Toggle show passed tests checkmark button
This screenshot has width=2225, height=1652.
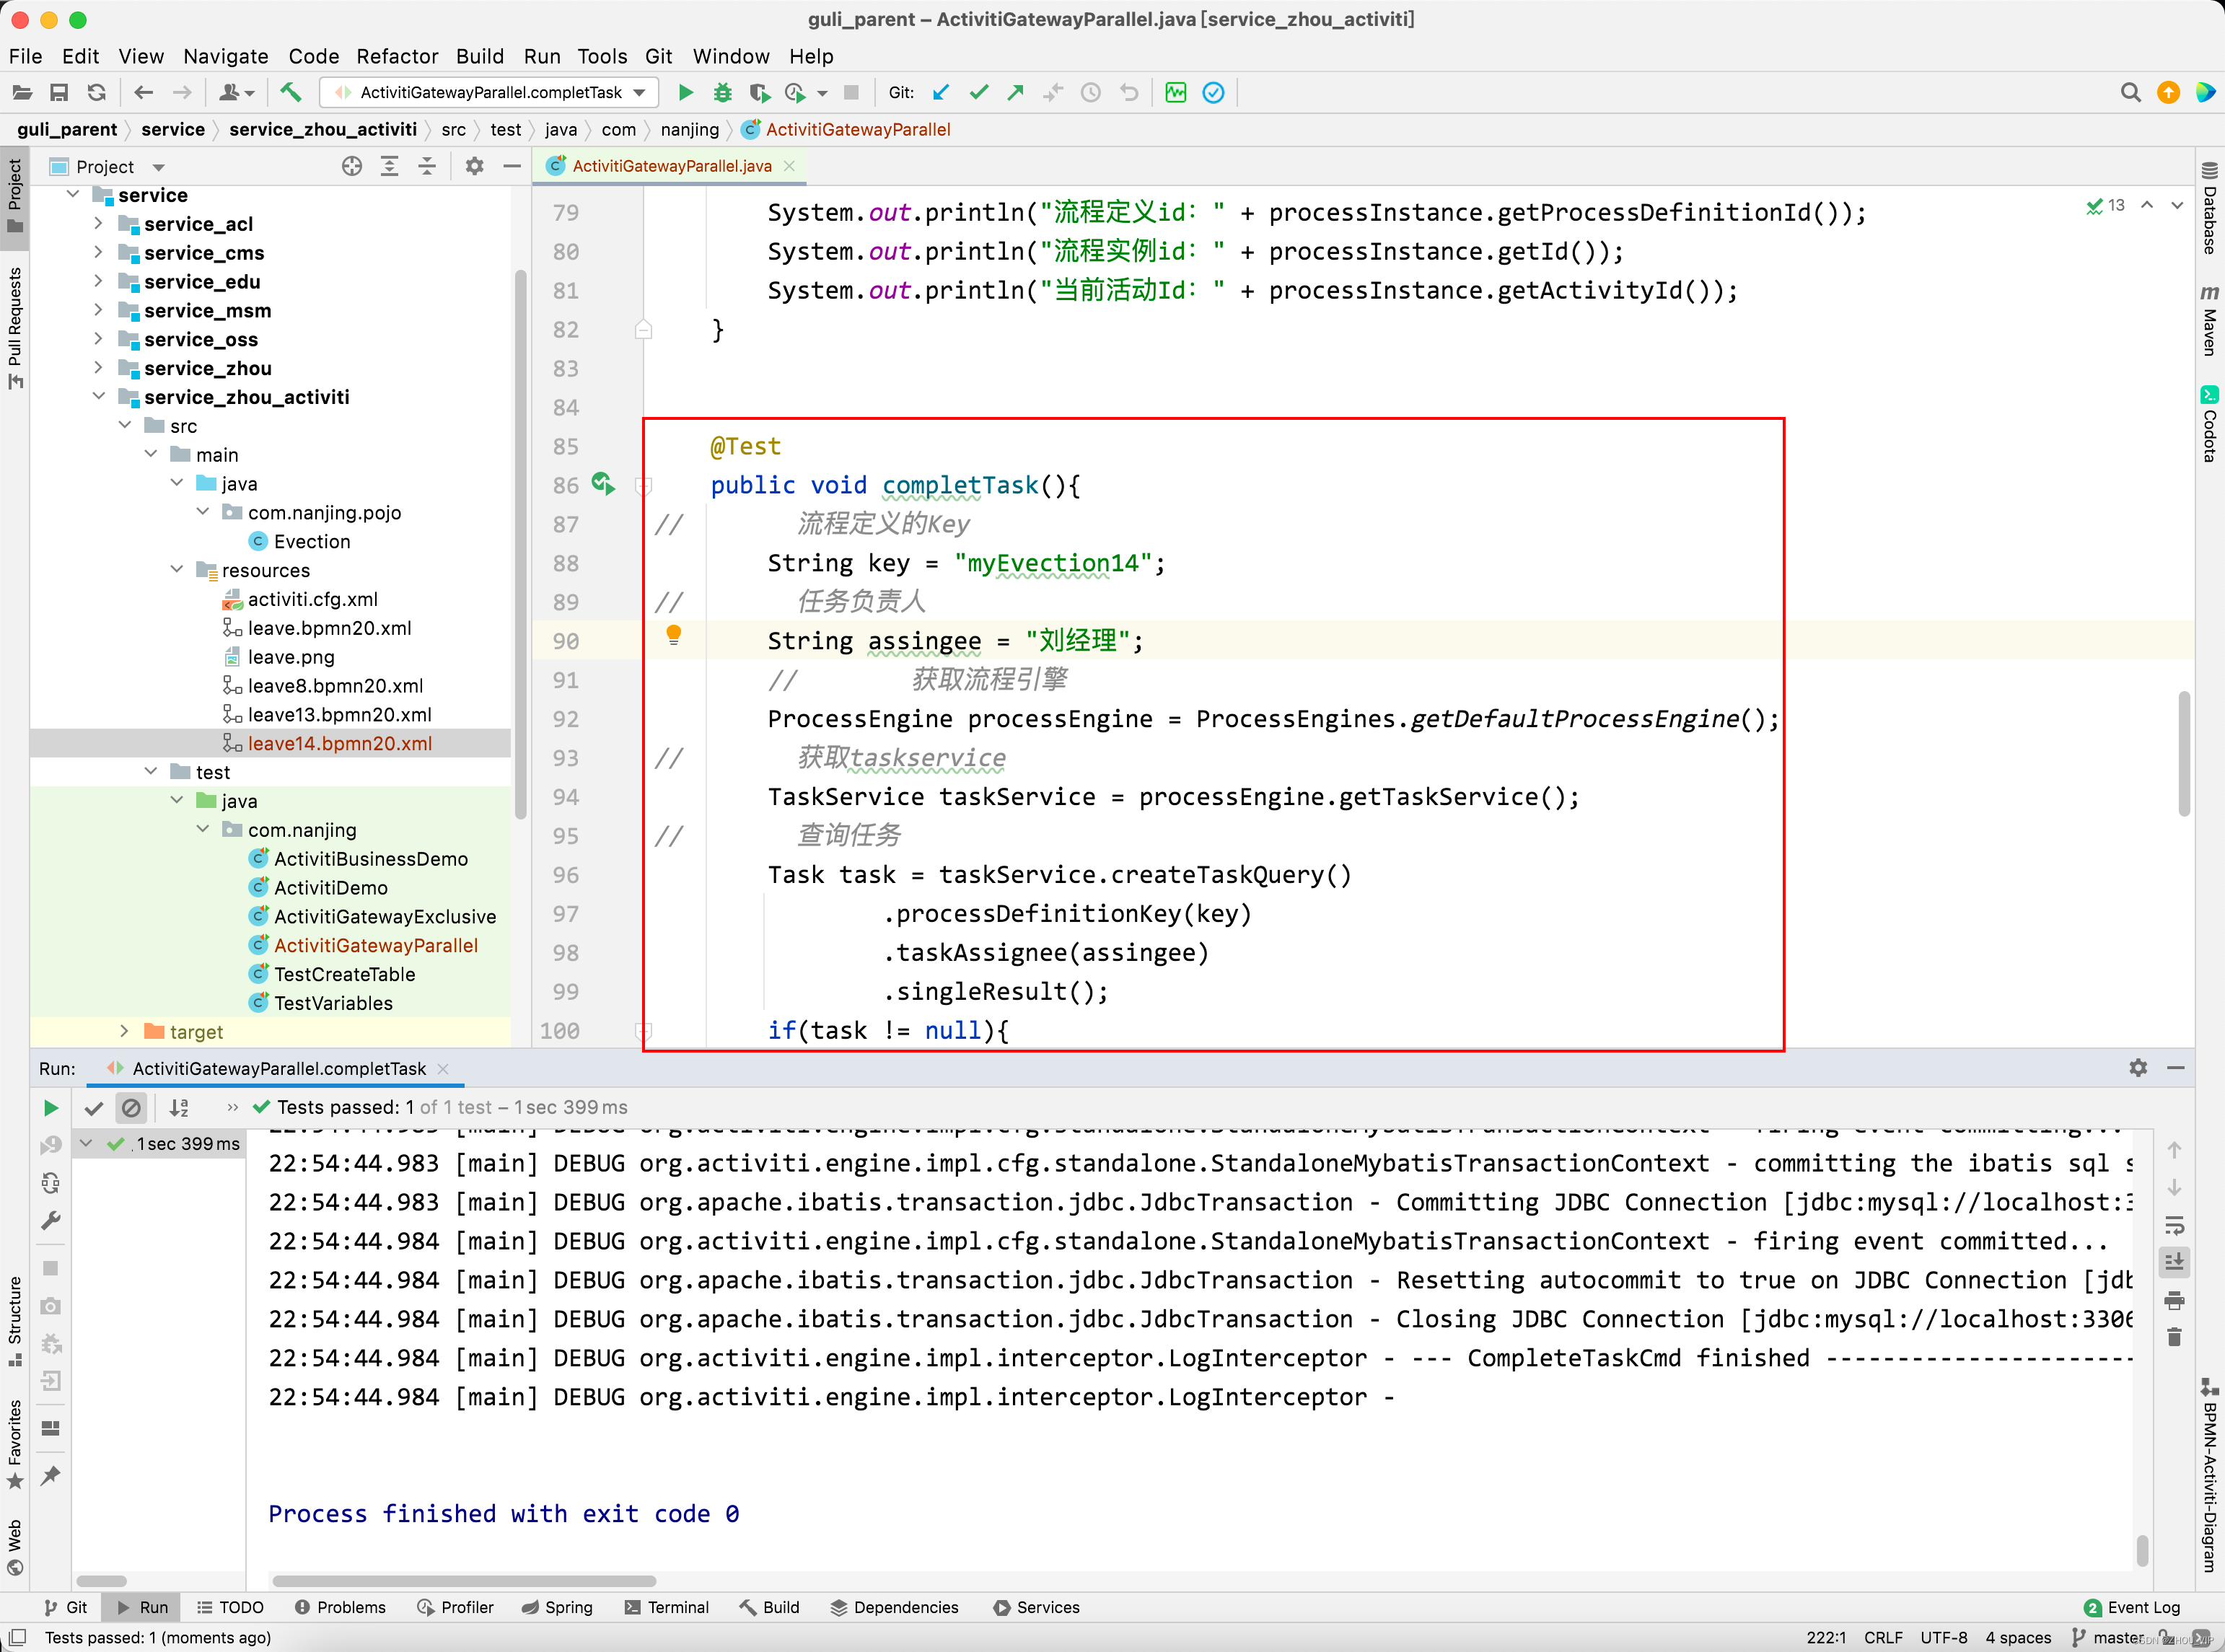click(x=94, y=1107)
